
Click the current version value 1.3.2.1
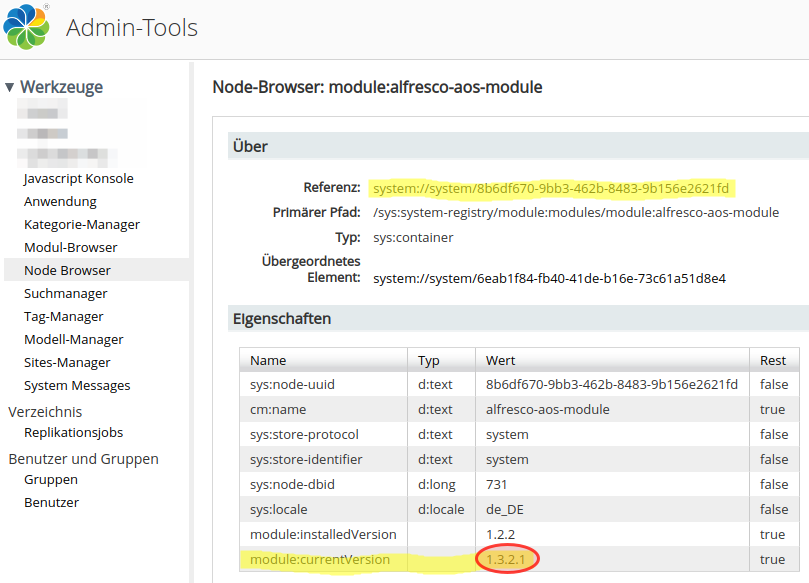505,560
